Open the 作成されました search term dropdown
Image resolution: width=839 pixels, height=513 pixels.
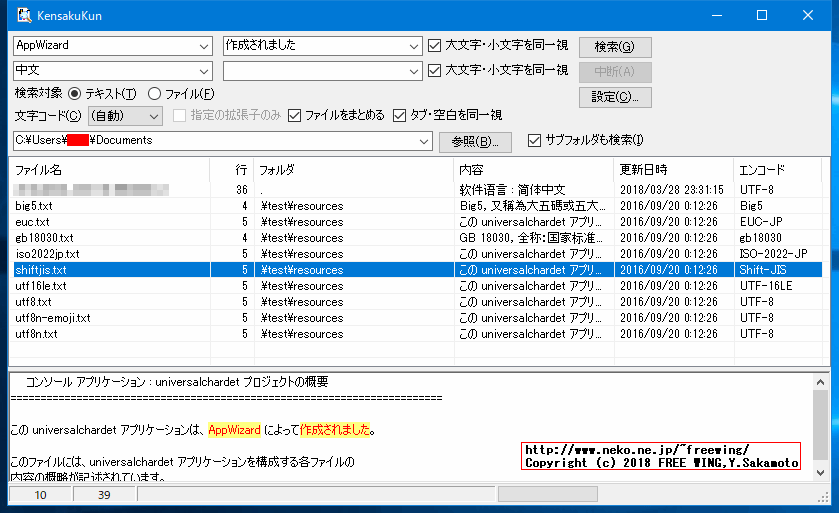(x=414, y=46)
